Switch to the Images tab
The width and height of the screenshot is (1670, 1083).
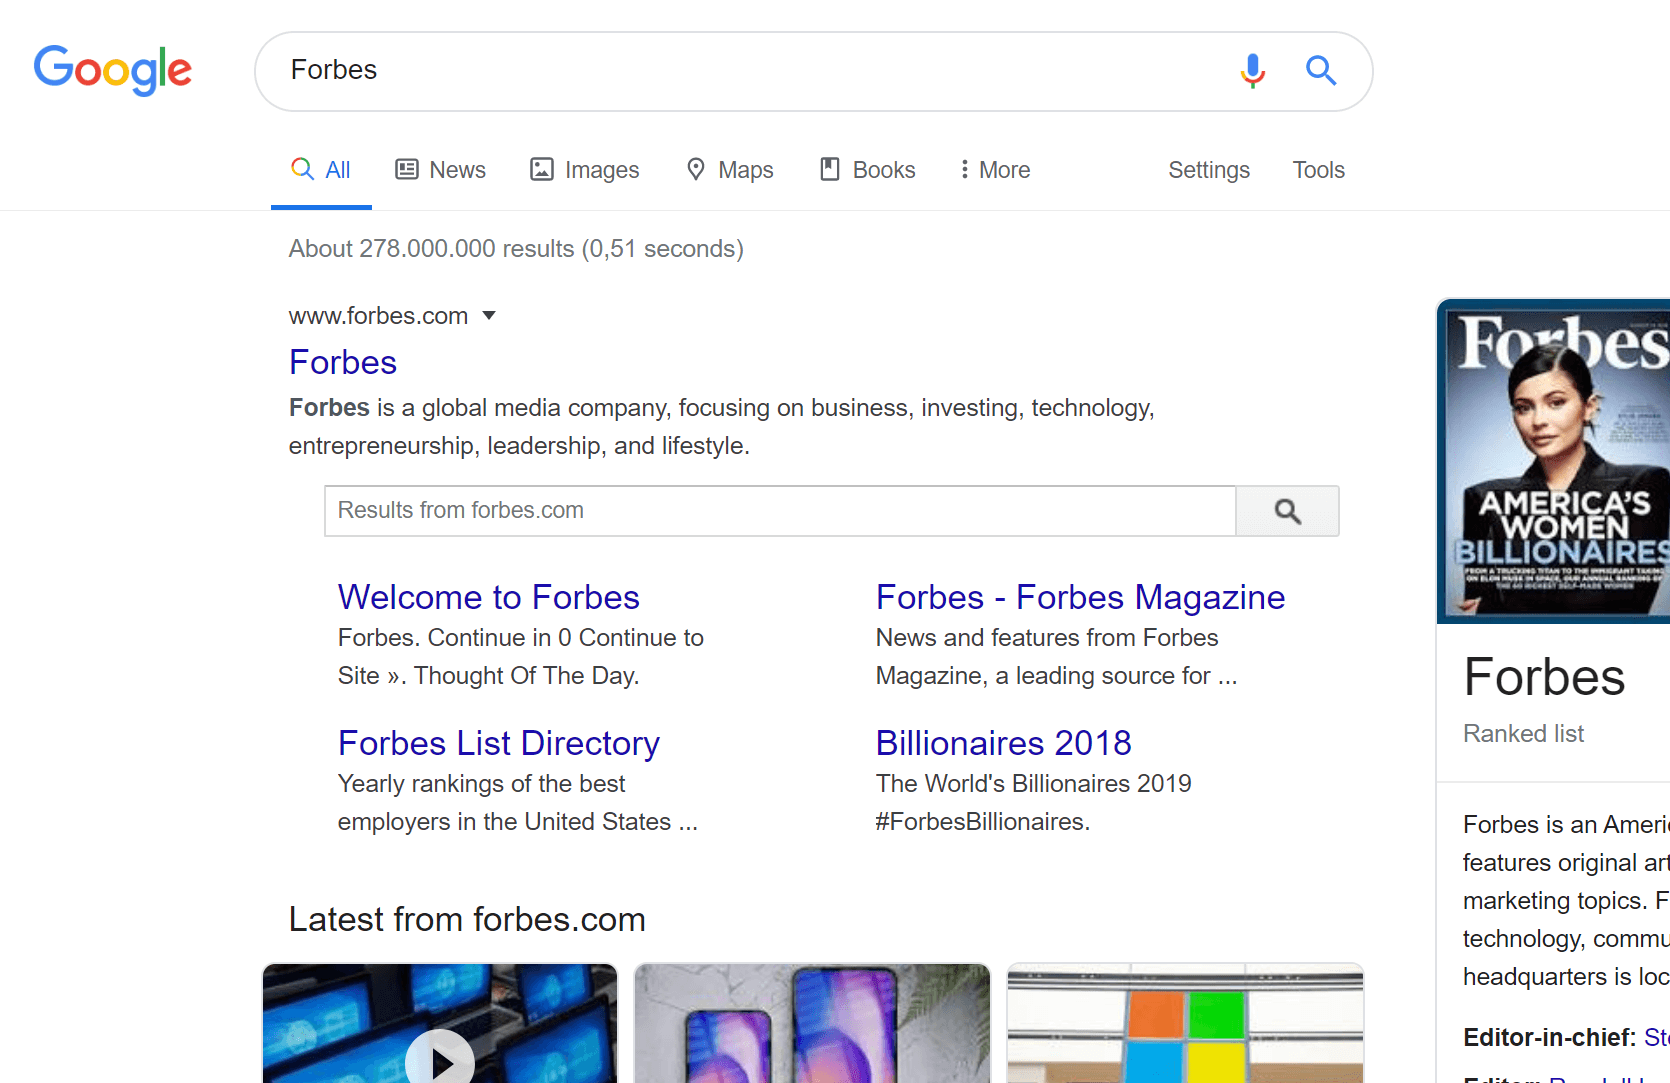[x=601, y=169]
